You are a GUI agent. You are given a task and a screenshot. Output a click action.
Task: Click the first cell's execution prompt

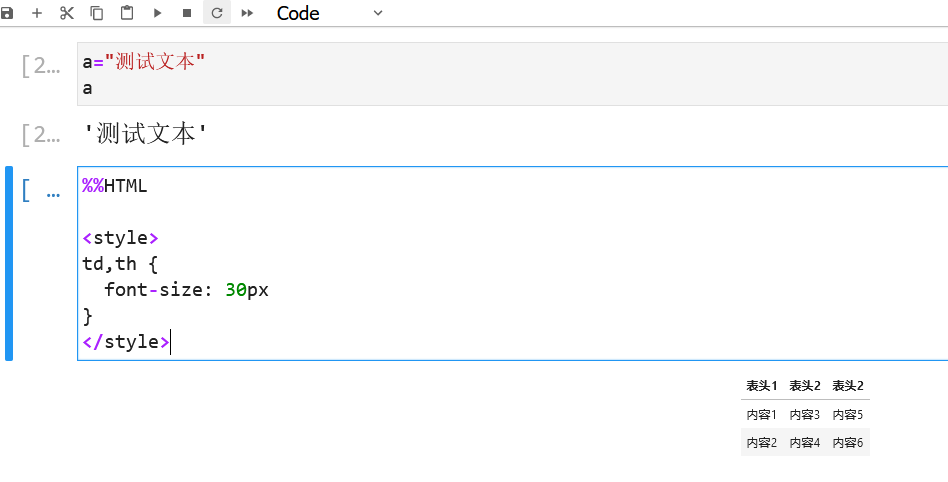coord(41,66)
